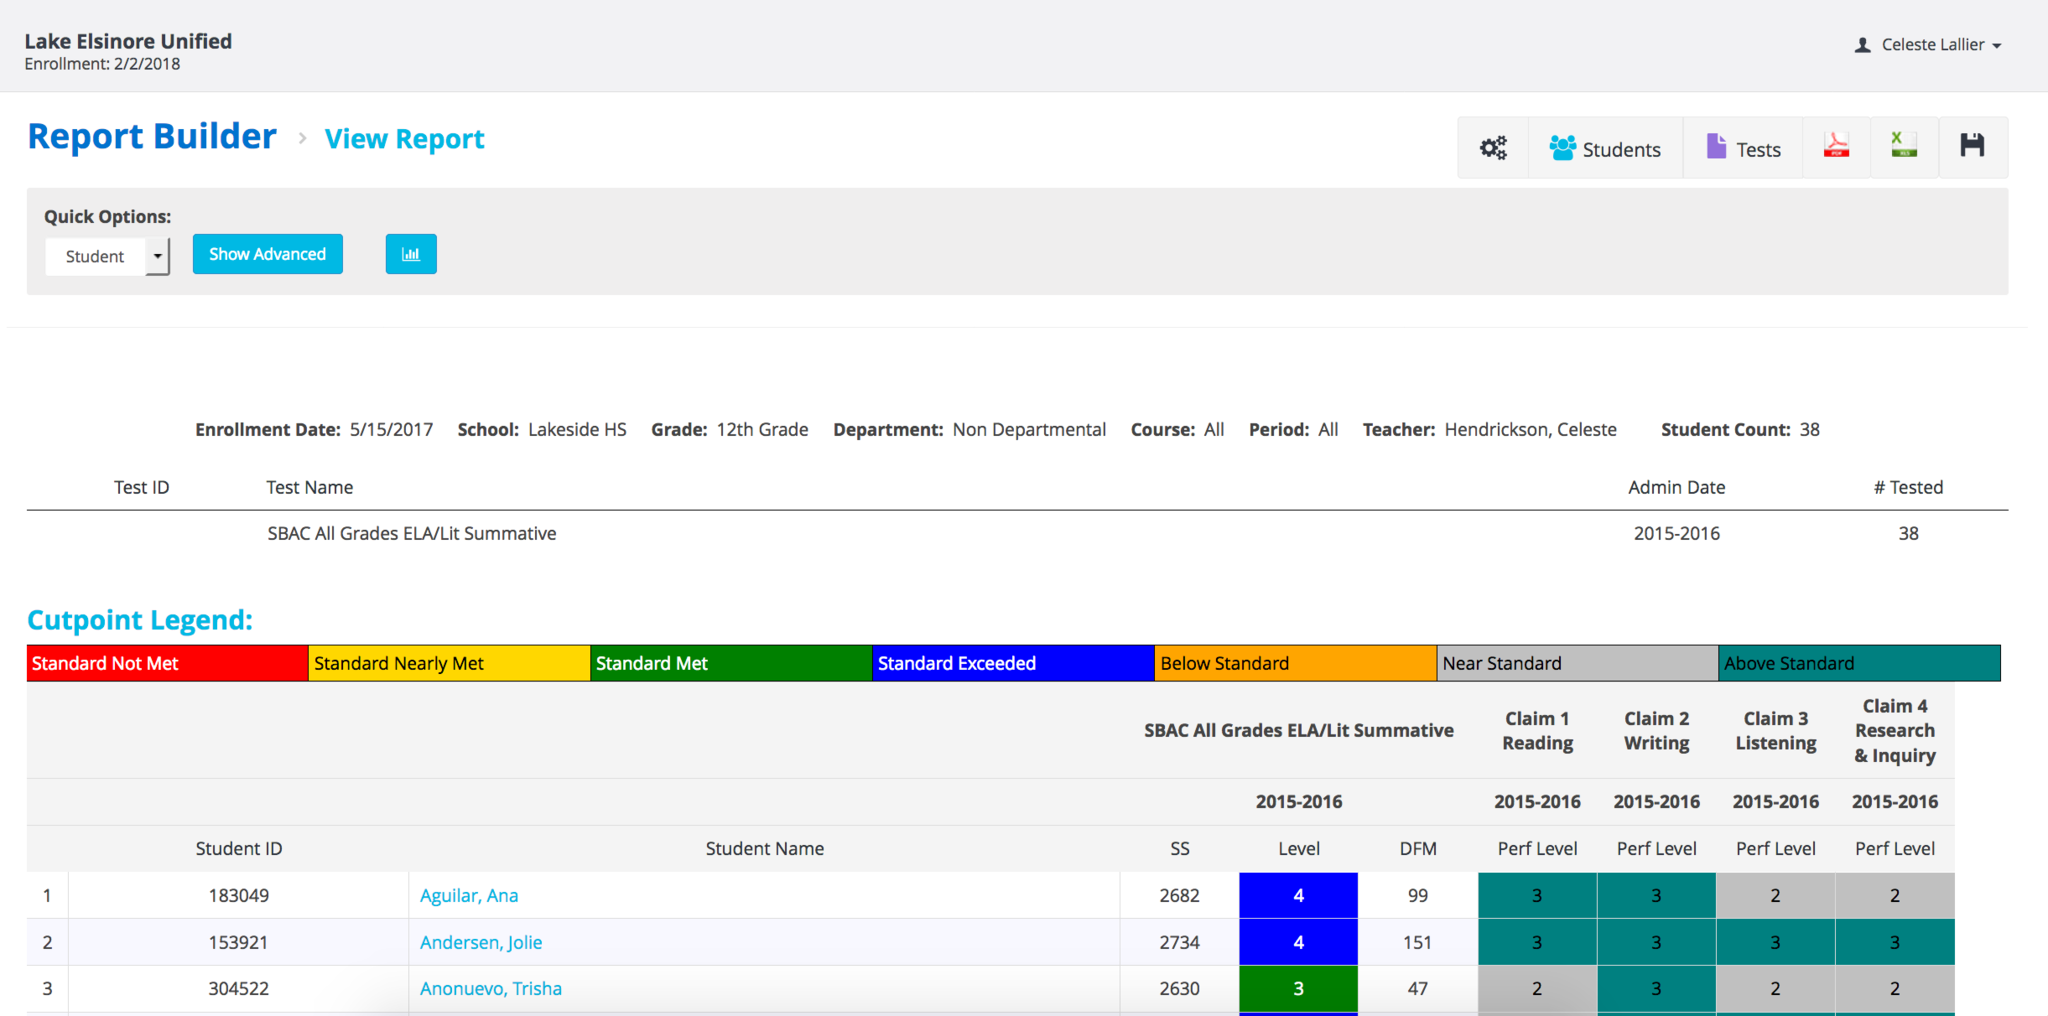This screenshot has height=1016, width=2048.
Task: Export report as PDF
Action: click(1836, 147)
